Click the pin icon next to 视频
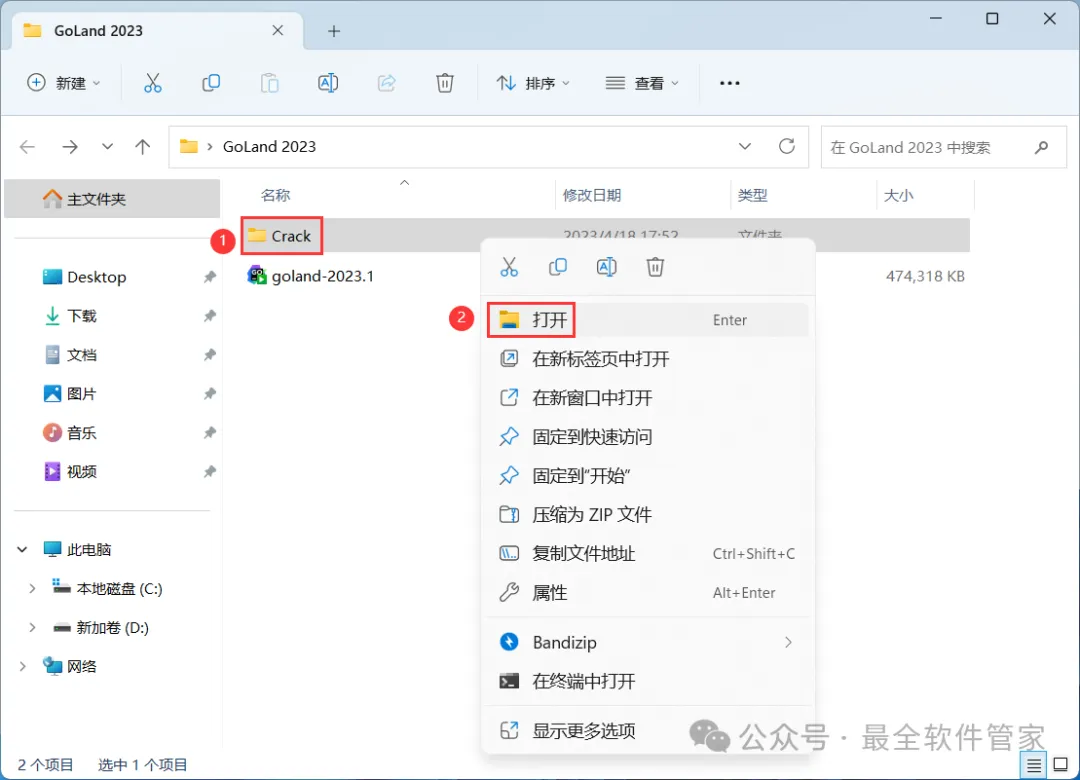This screenshot has height=780, width=1080. pos(209,472)
